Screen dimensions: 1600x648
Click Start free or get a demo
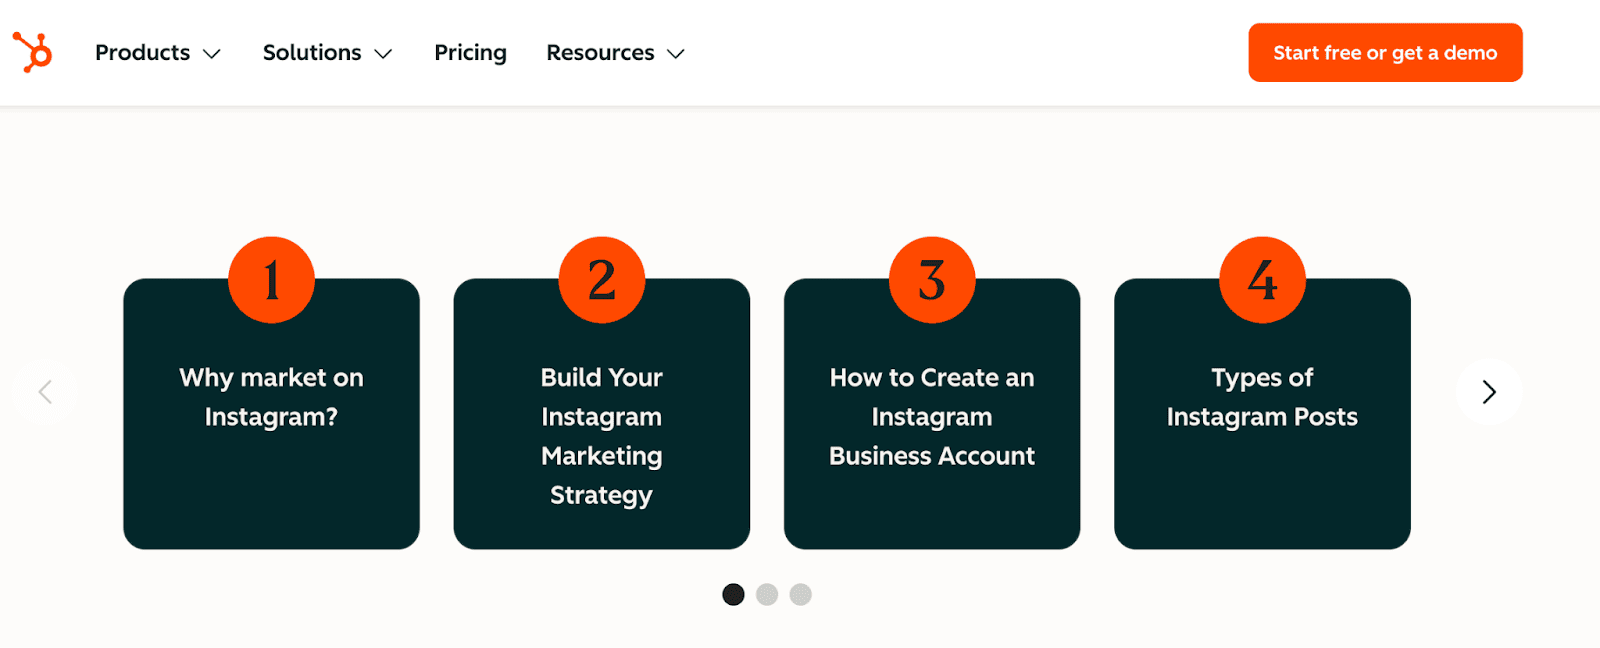(1385, 53)
